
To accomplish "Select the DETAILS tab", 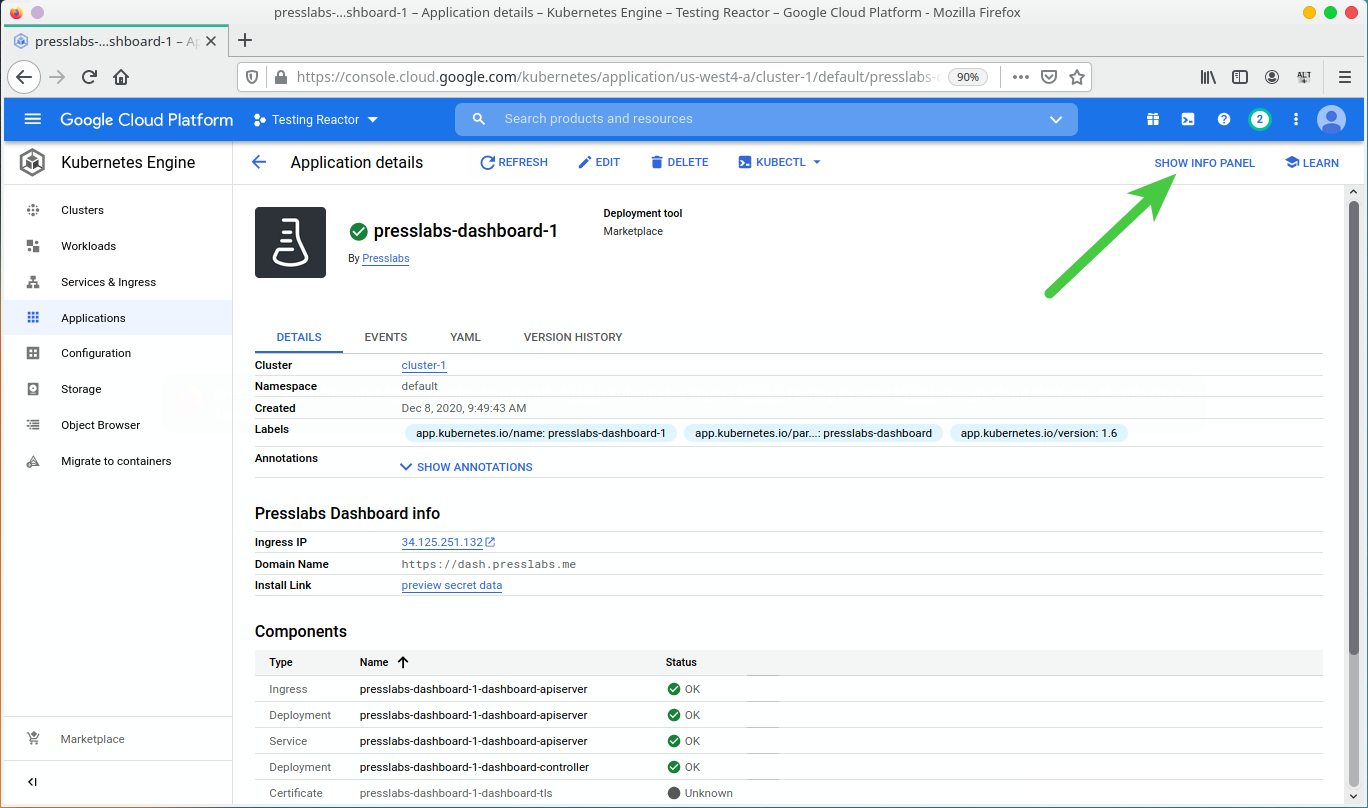I will pos(299,337).
